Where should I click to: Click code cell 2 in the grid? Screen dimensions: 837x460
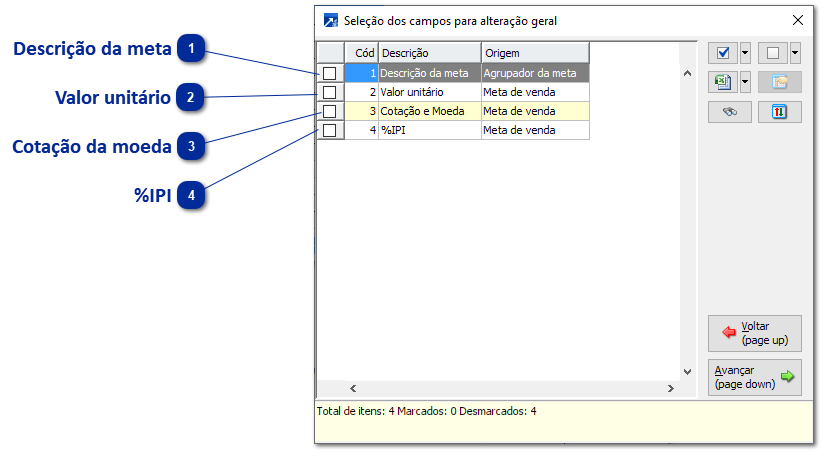pos(361,92)
